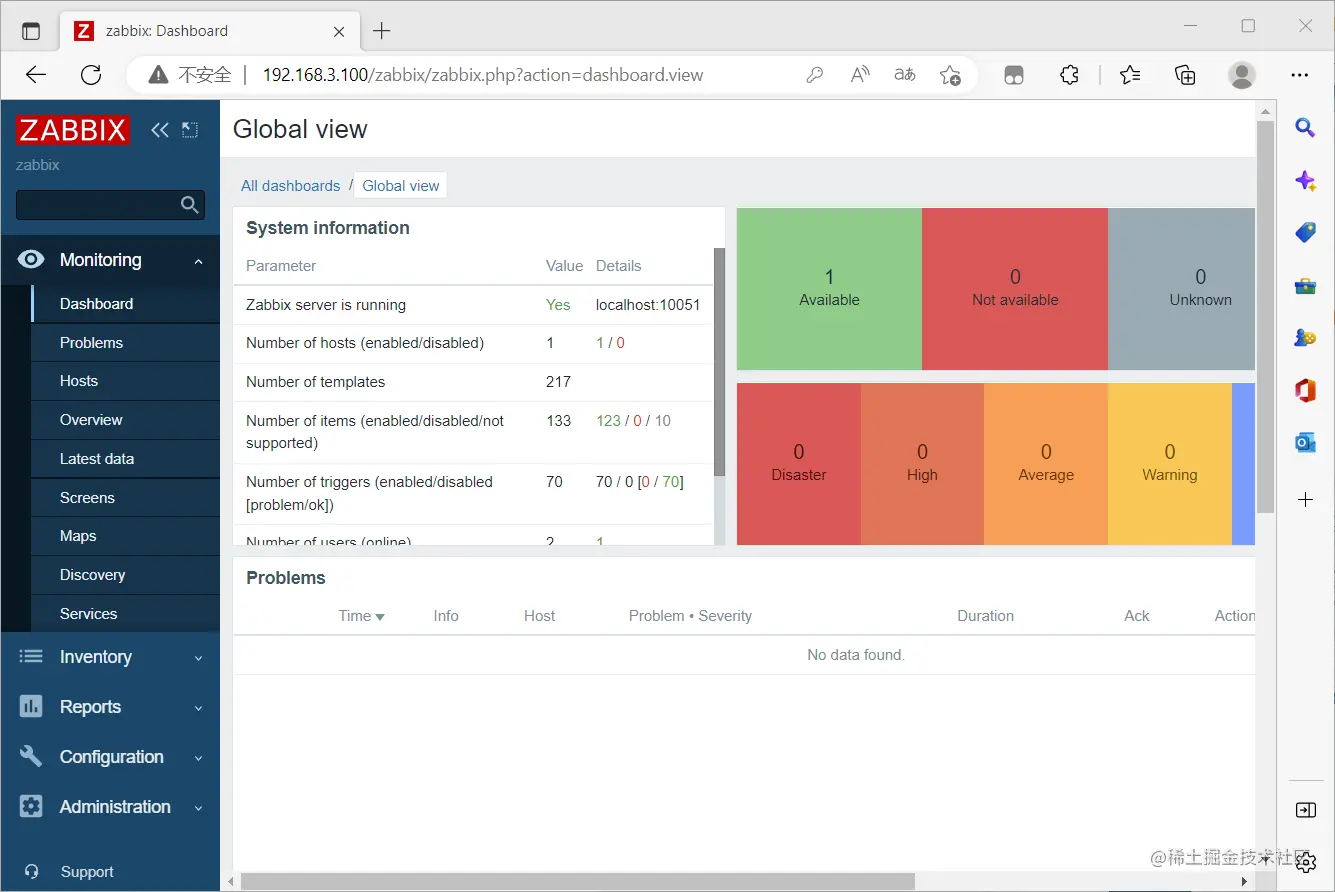Screen dimensions: 1335x892
Task: Click the read aloud icon
Action: point(860,75)
